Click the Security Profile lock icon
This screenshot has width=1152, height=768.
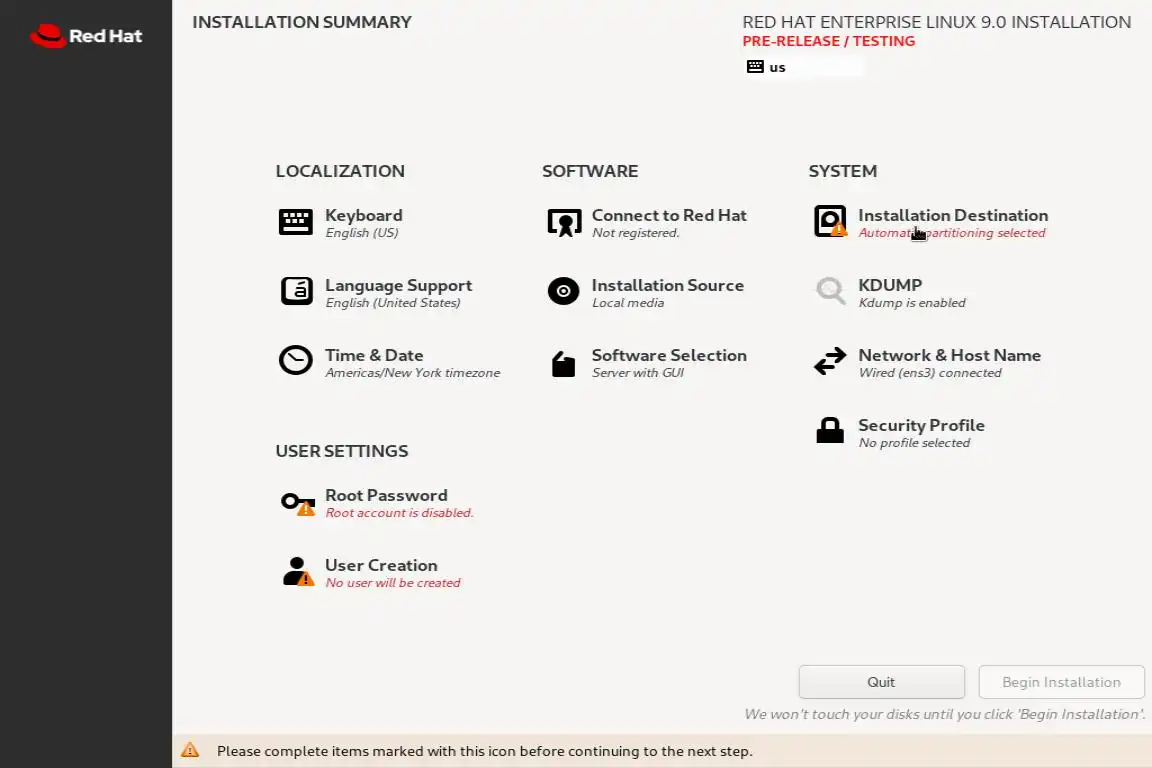point(830,430)
